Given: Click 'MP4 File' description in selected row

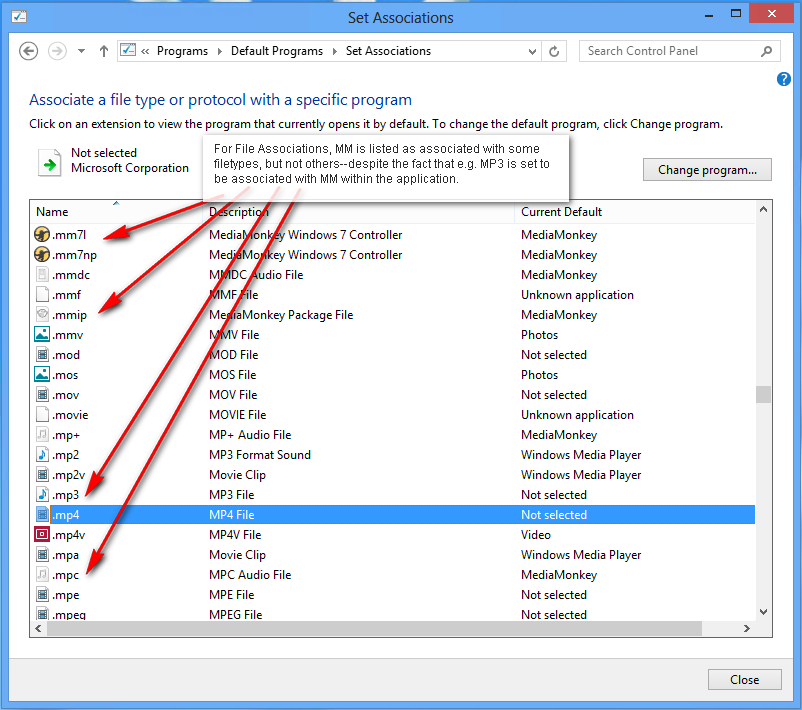Looking at the screenshot, I should tap(232, 515).
